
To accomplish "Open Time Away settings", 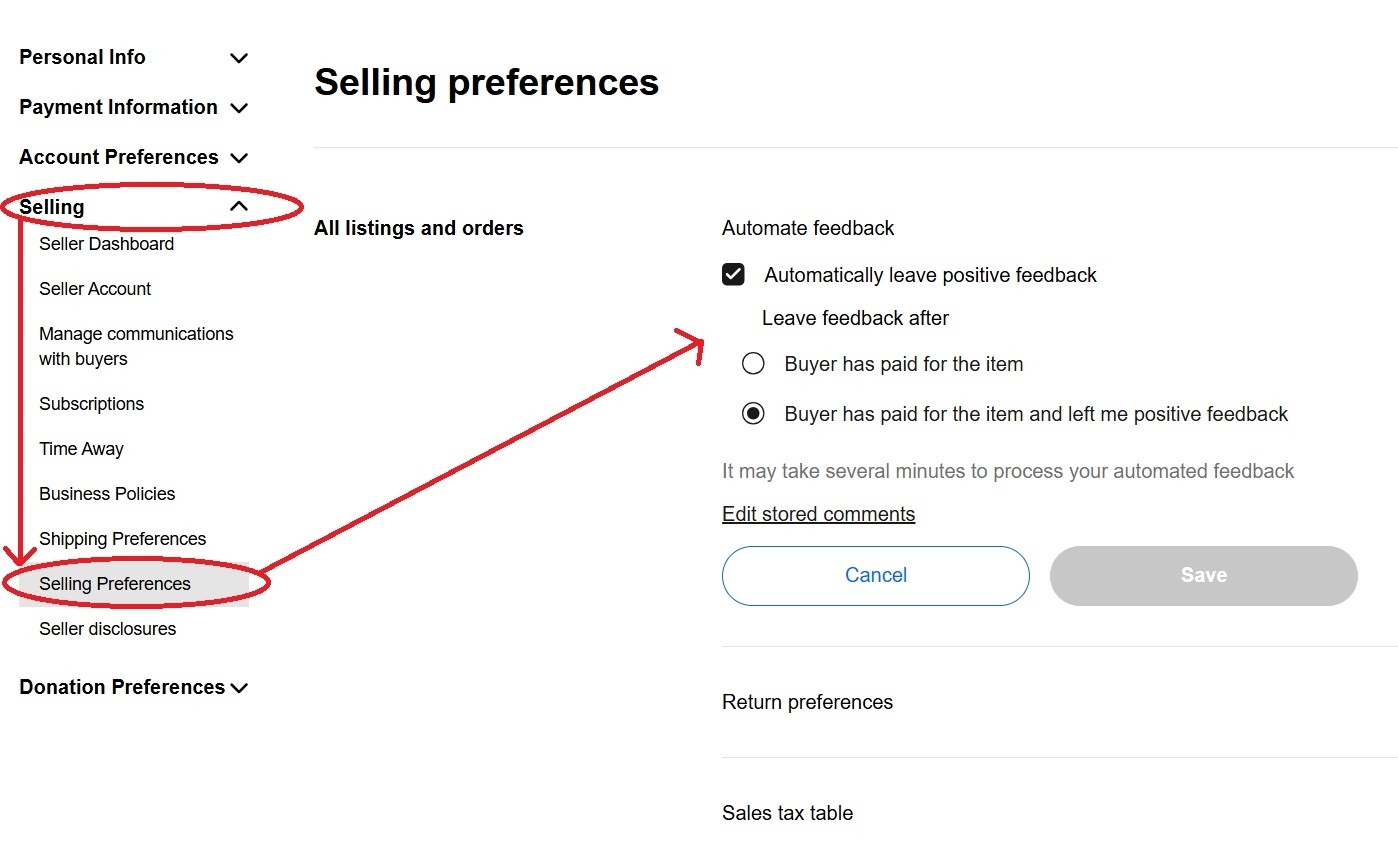I will pos(81,449).
